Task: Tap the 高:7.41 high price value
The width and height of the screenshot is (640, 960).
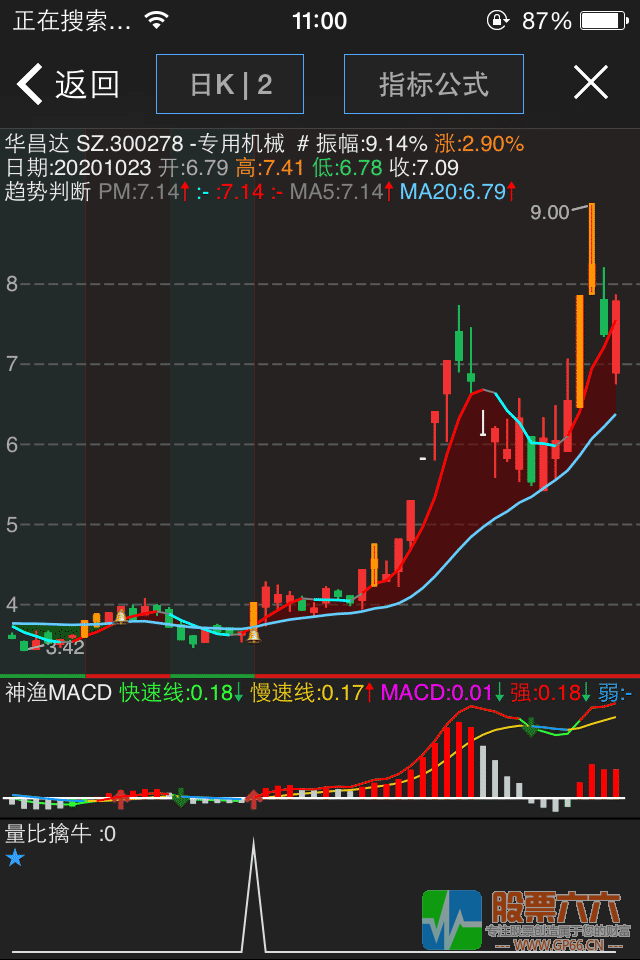Action: (x=270, y=168)
